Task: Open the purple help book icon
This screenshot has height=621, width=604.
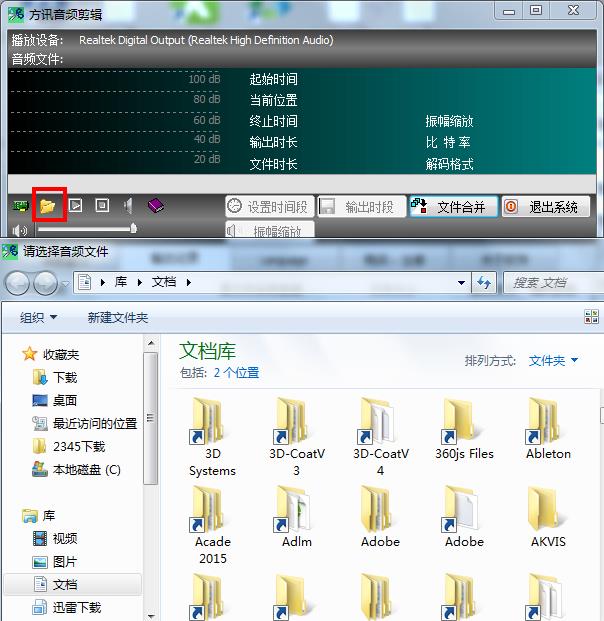Action: coord(156,206)
